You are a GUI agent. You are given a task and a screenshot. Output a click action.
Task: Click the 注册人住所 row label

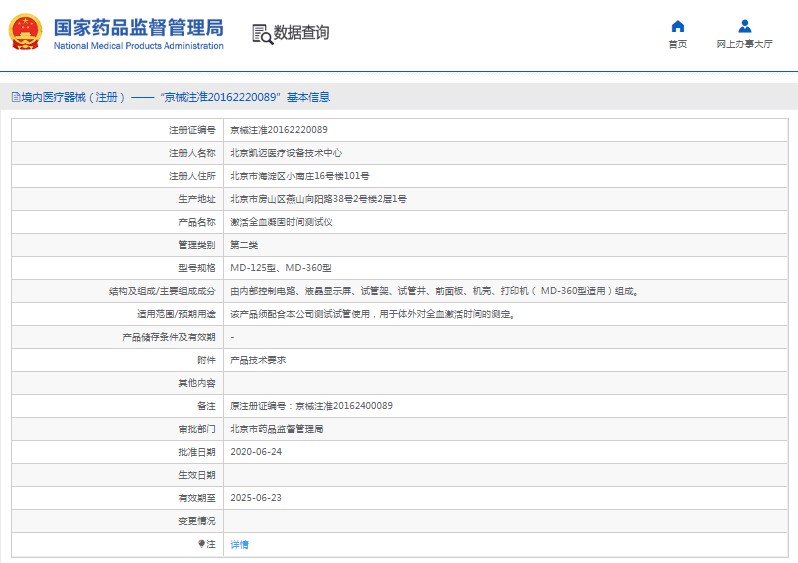coord(192,176)
